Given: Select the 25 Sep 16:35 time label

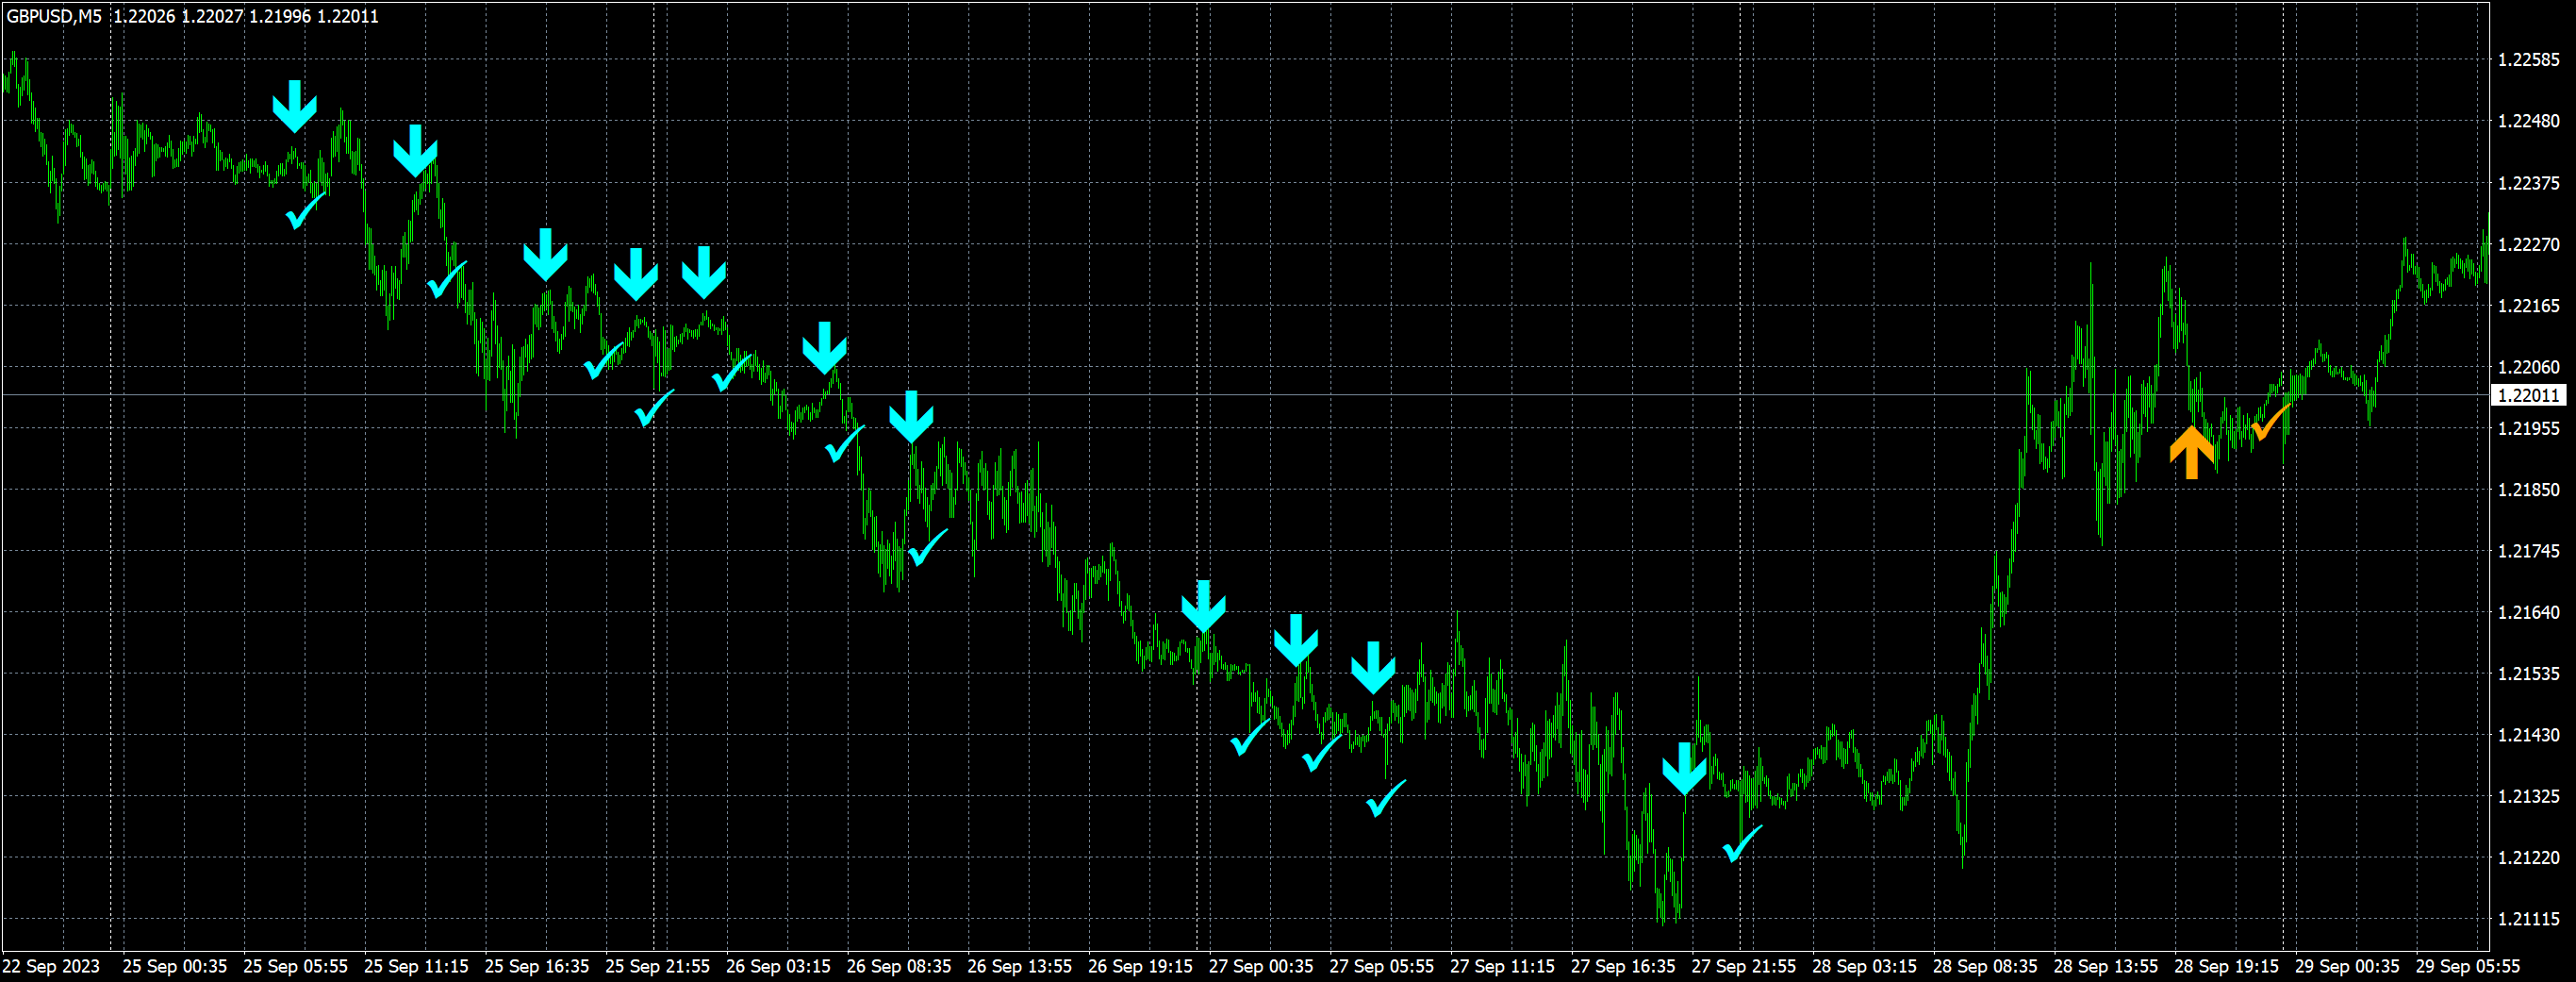Looking at the screenshot, I should point(537,966).
